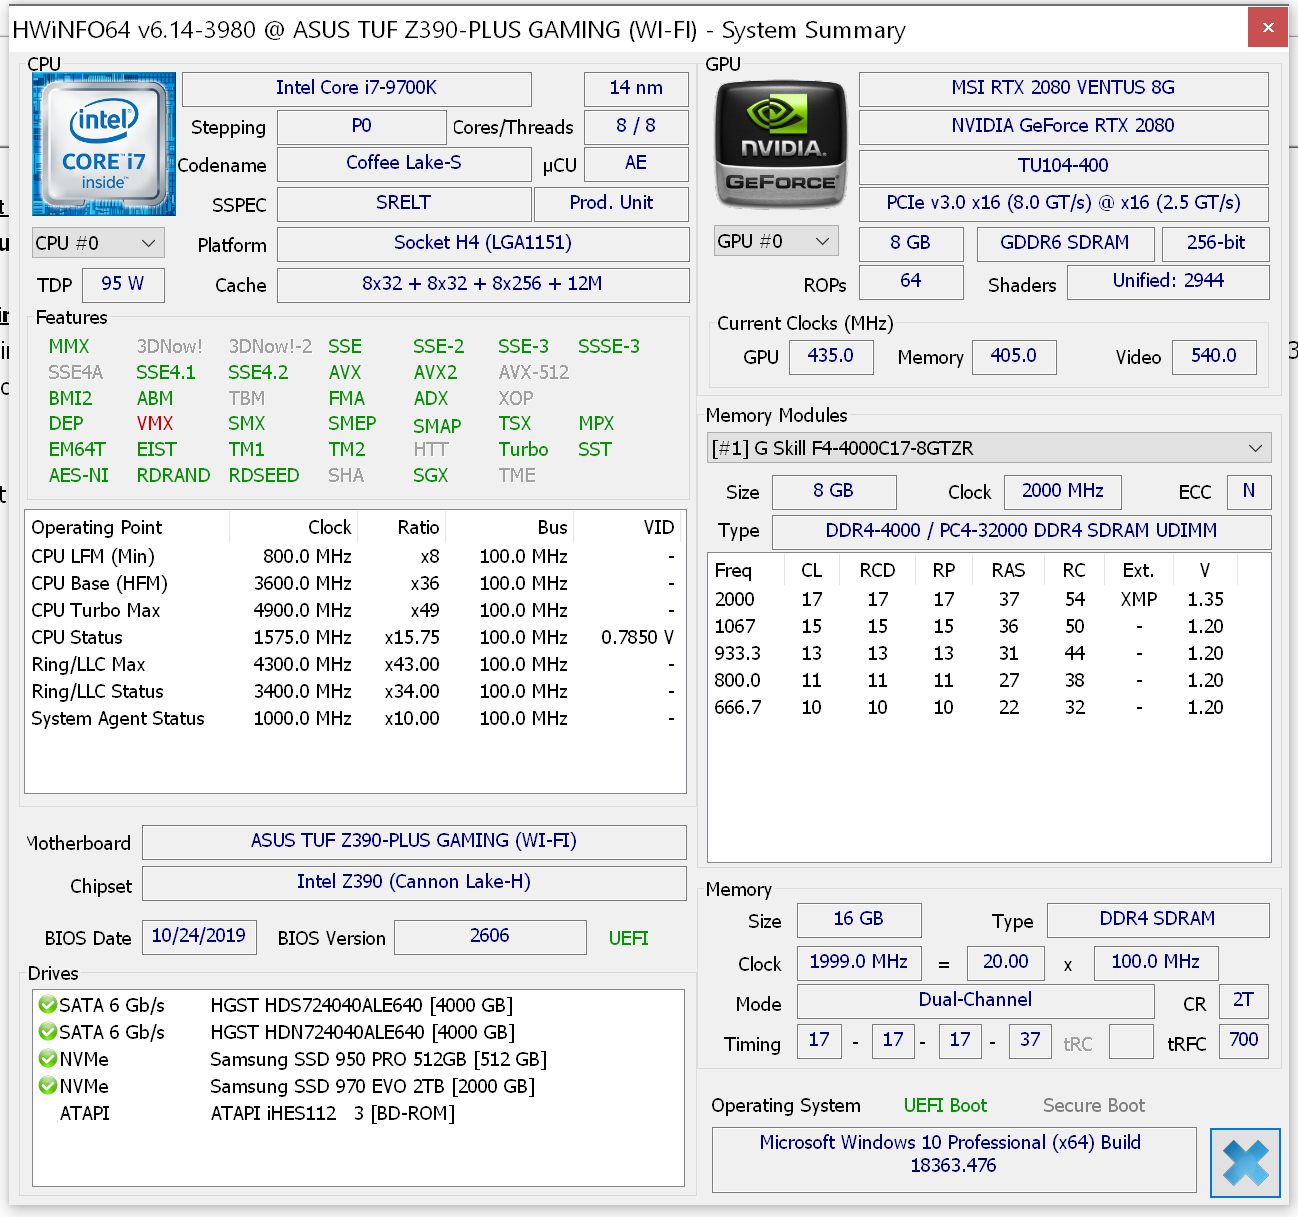Click the grayed-out Secure Boot indicator

tap(1093, 1105)
